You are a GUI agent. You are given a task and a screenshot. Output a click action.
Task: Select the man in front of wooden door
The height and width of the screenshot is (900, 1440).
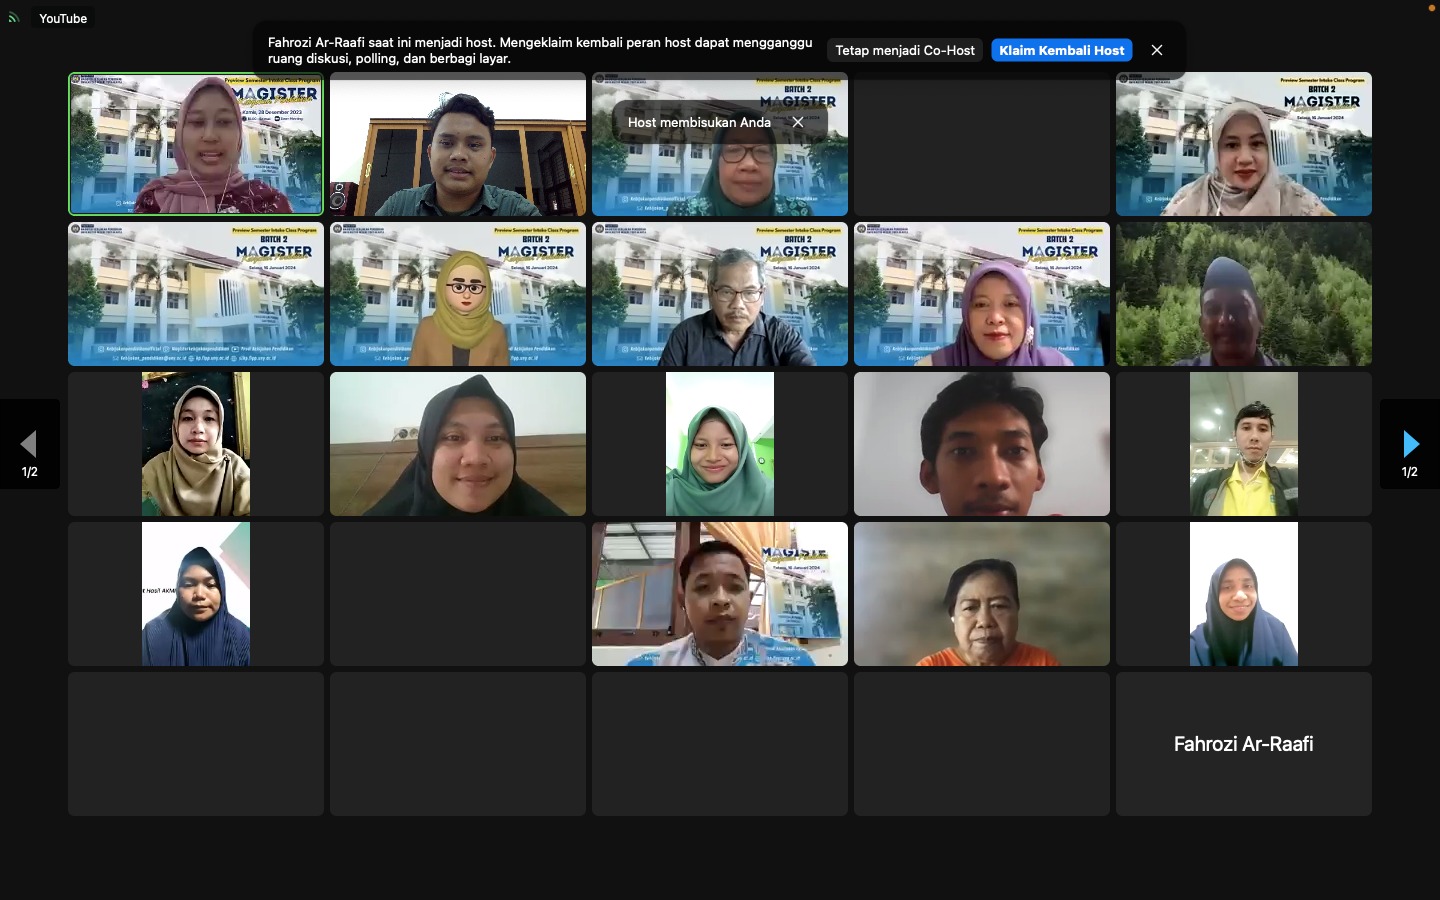click(458, 144)
